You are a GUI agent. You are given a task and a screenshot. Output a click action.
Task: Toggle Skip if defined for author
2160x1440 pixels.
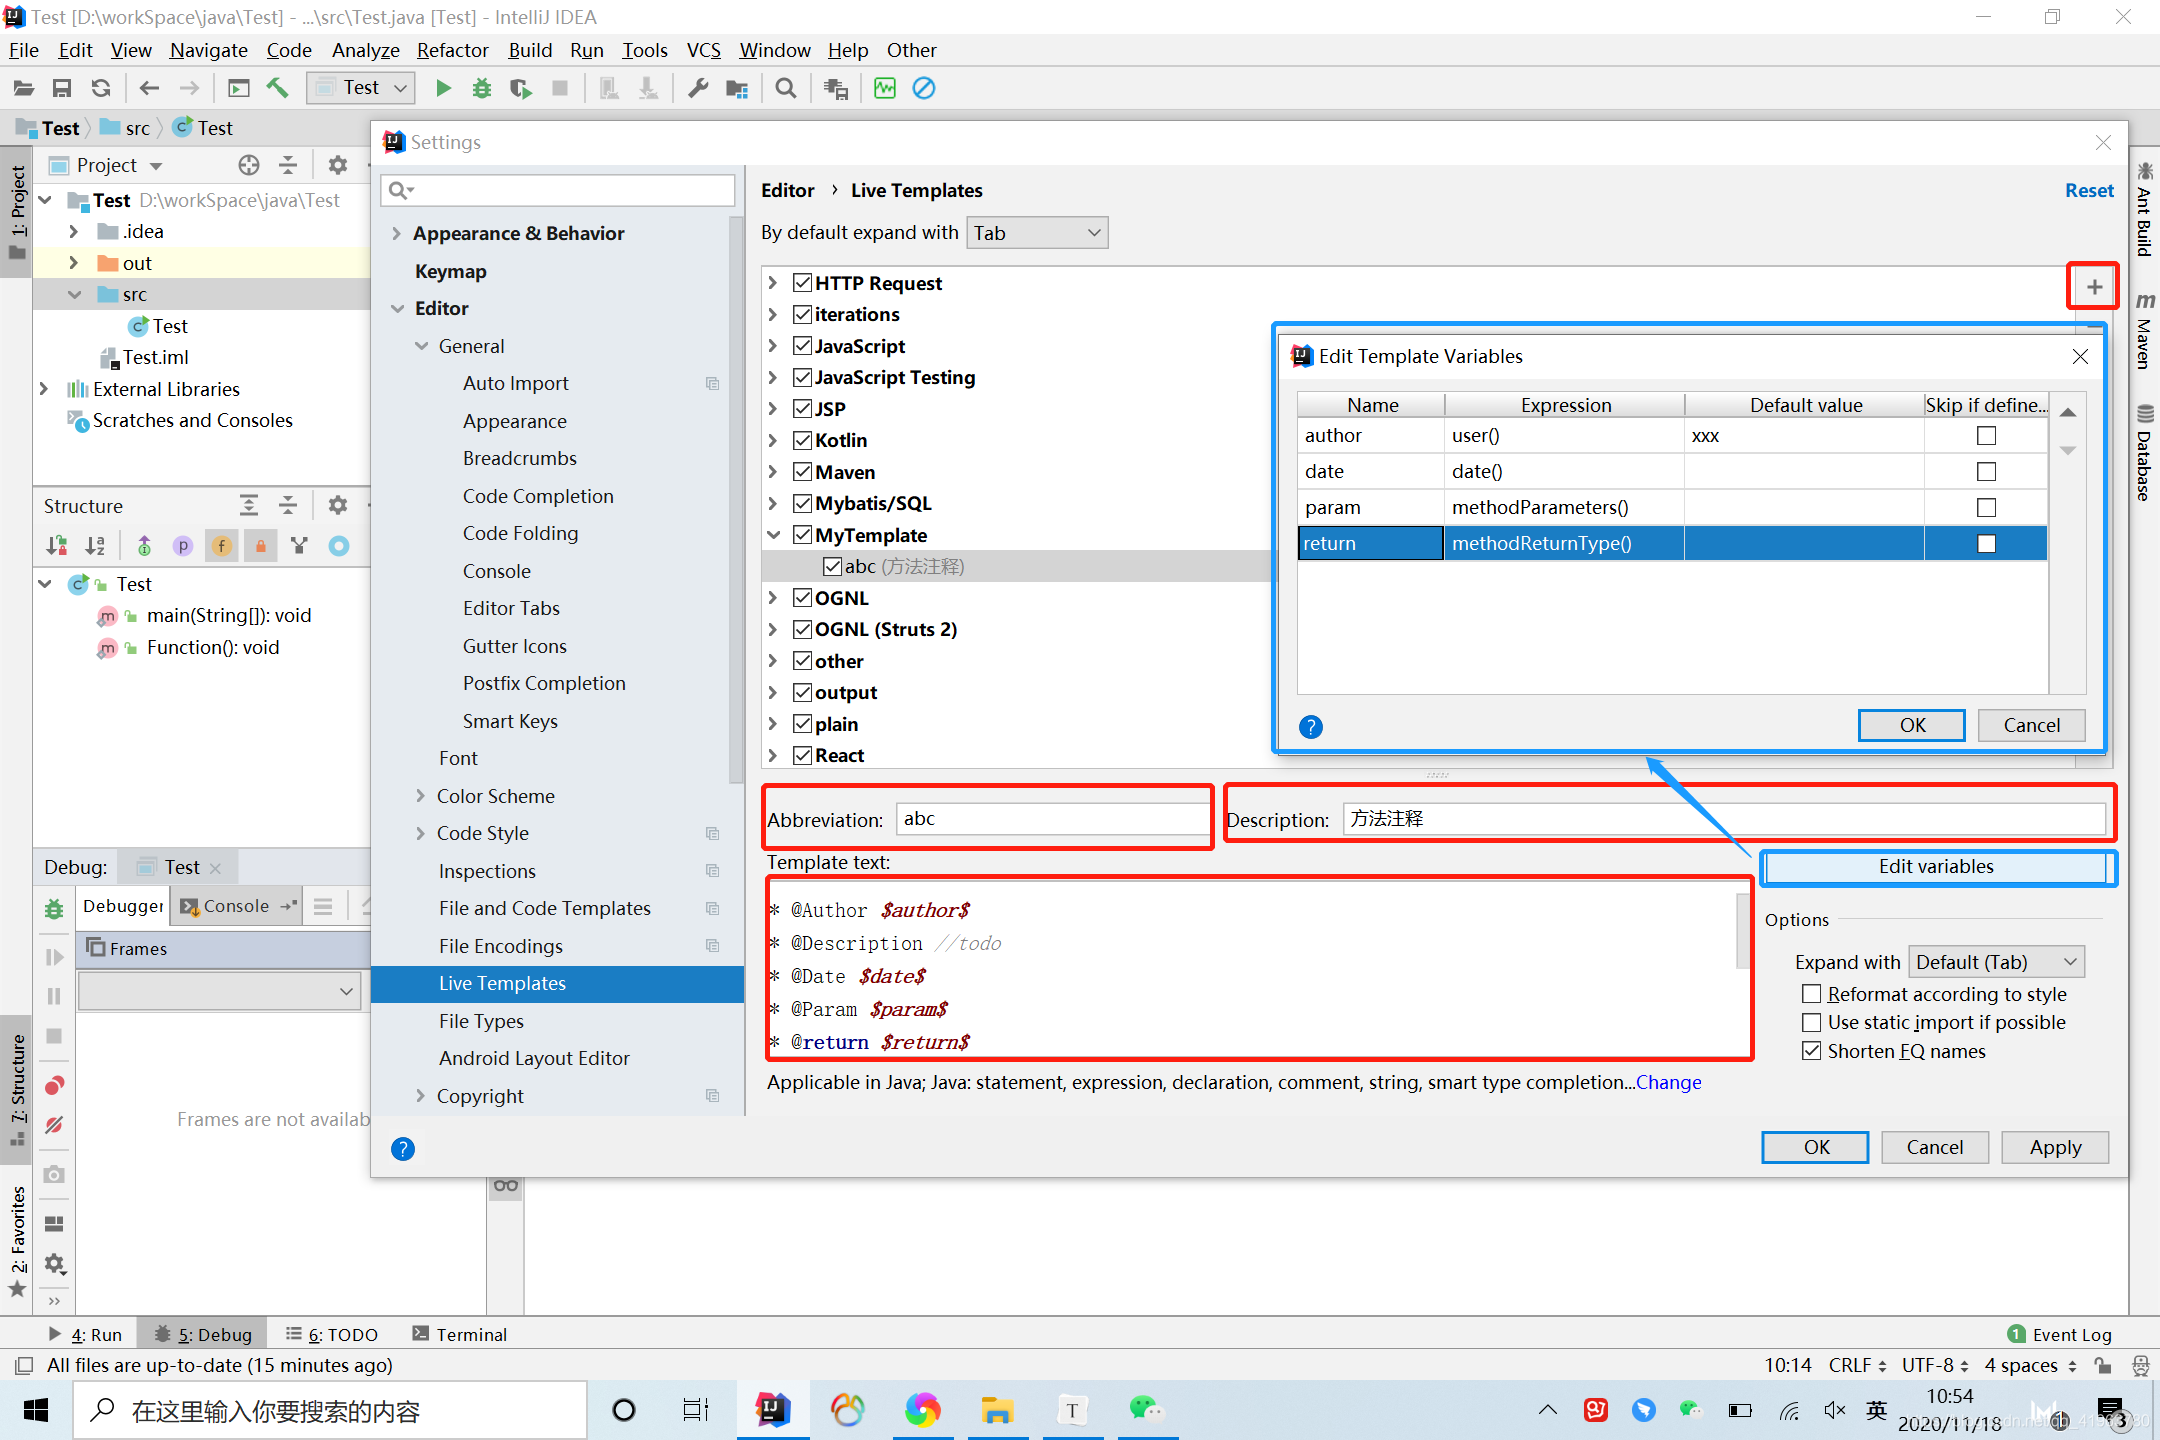tap(1986, 436)
